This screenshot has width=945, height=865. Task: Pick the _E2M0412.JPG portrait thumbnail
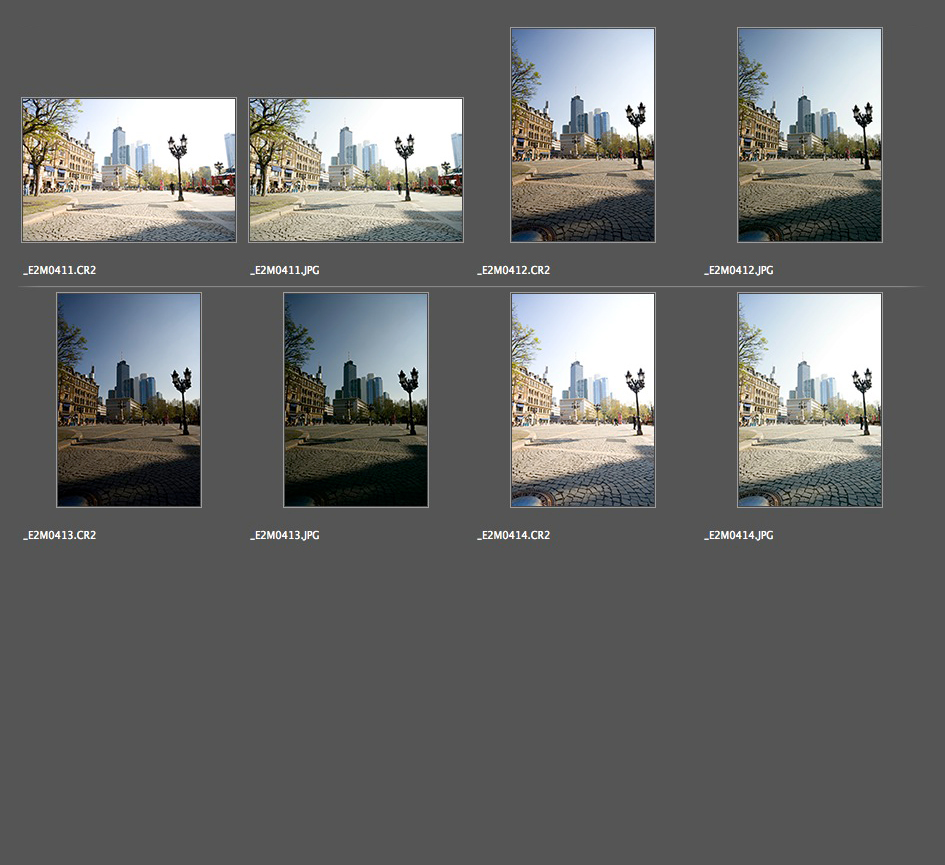pos(810,135)
